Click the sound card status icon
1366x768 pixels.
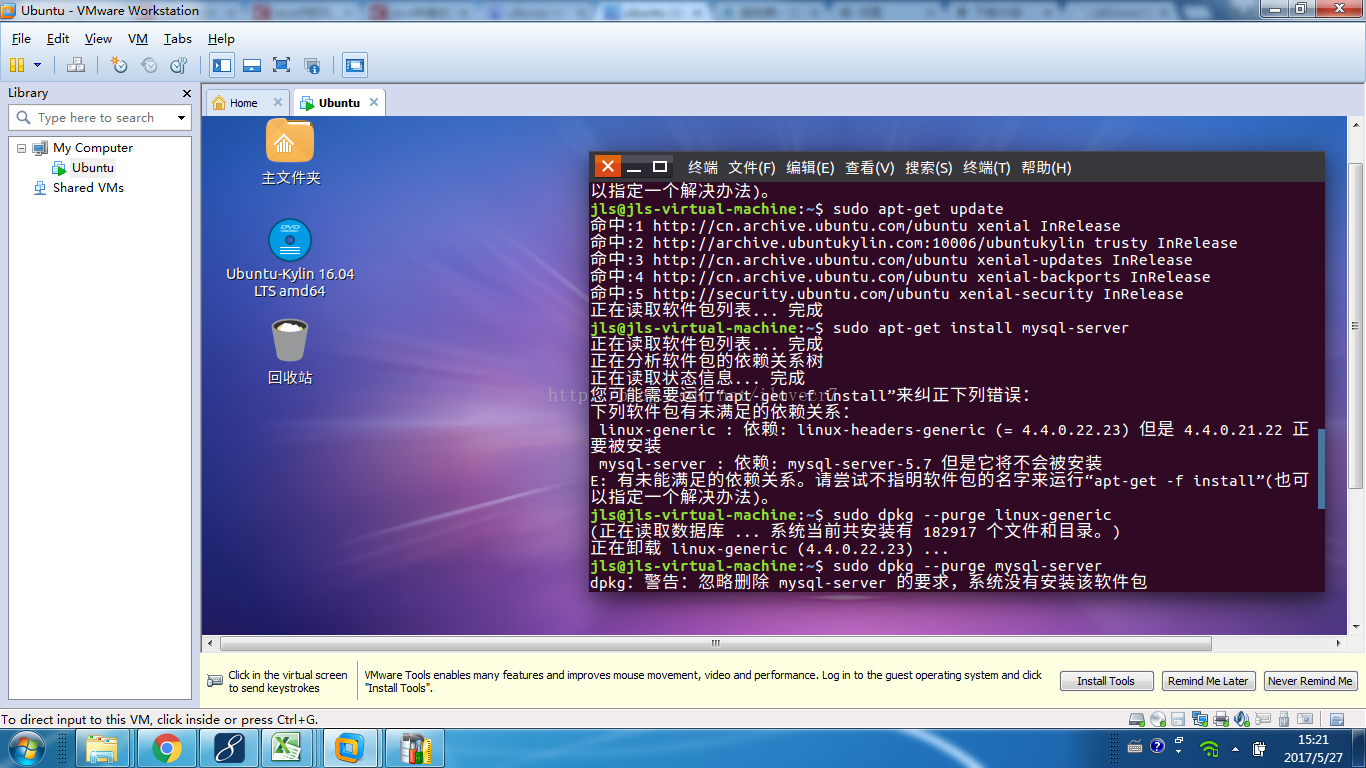(x=1242, y=719)
